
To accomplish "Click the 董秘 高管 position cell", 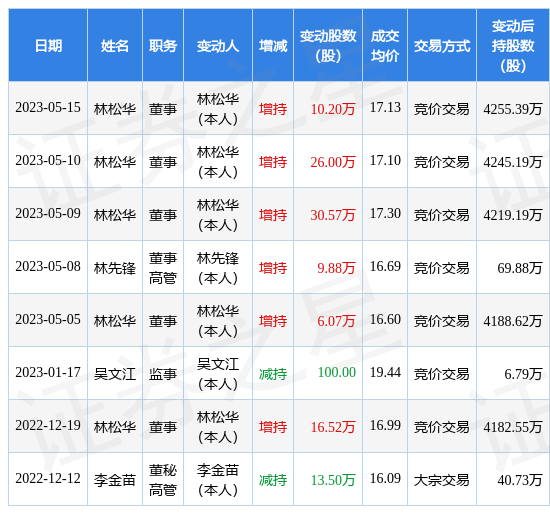I will [x=163, y=480].
